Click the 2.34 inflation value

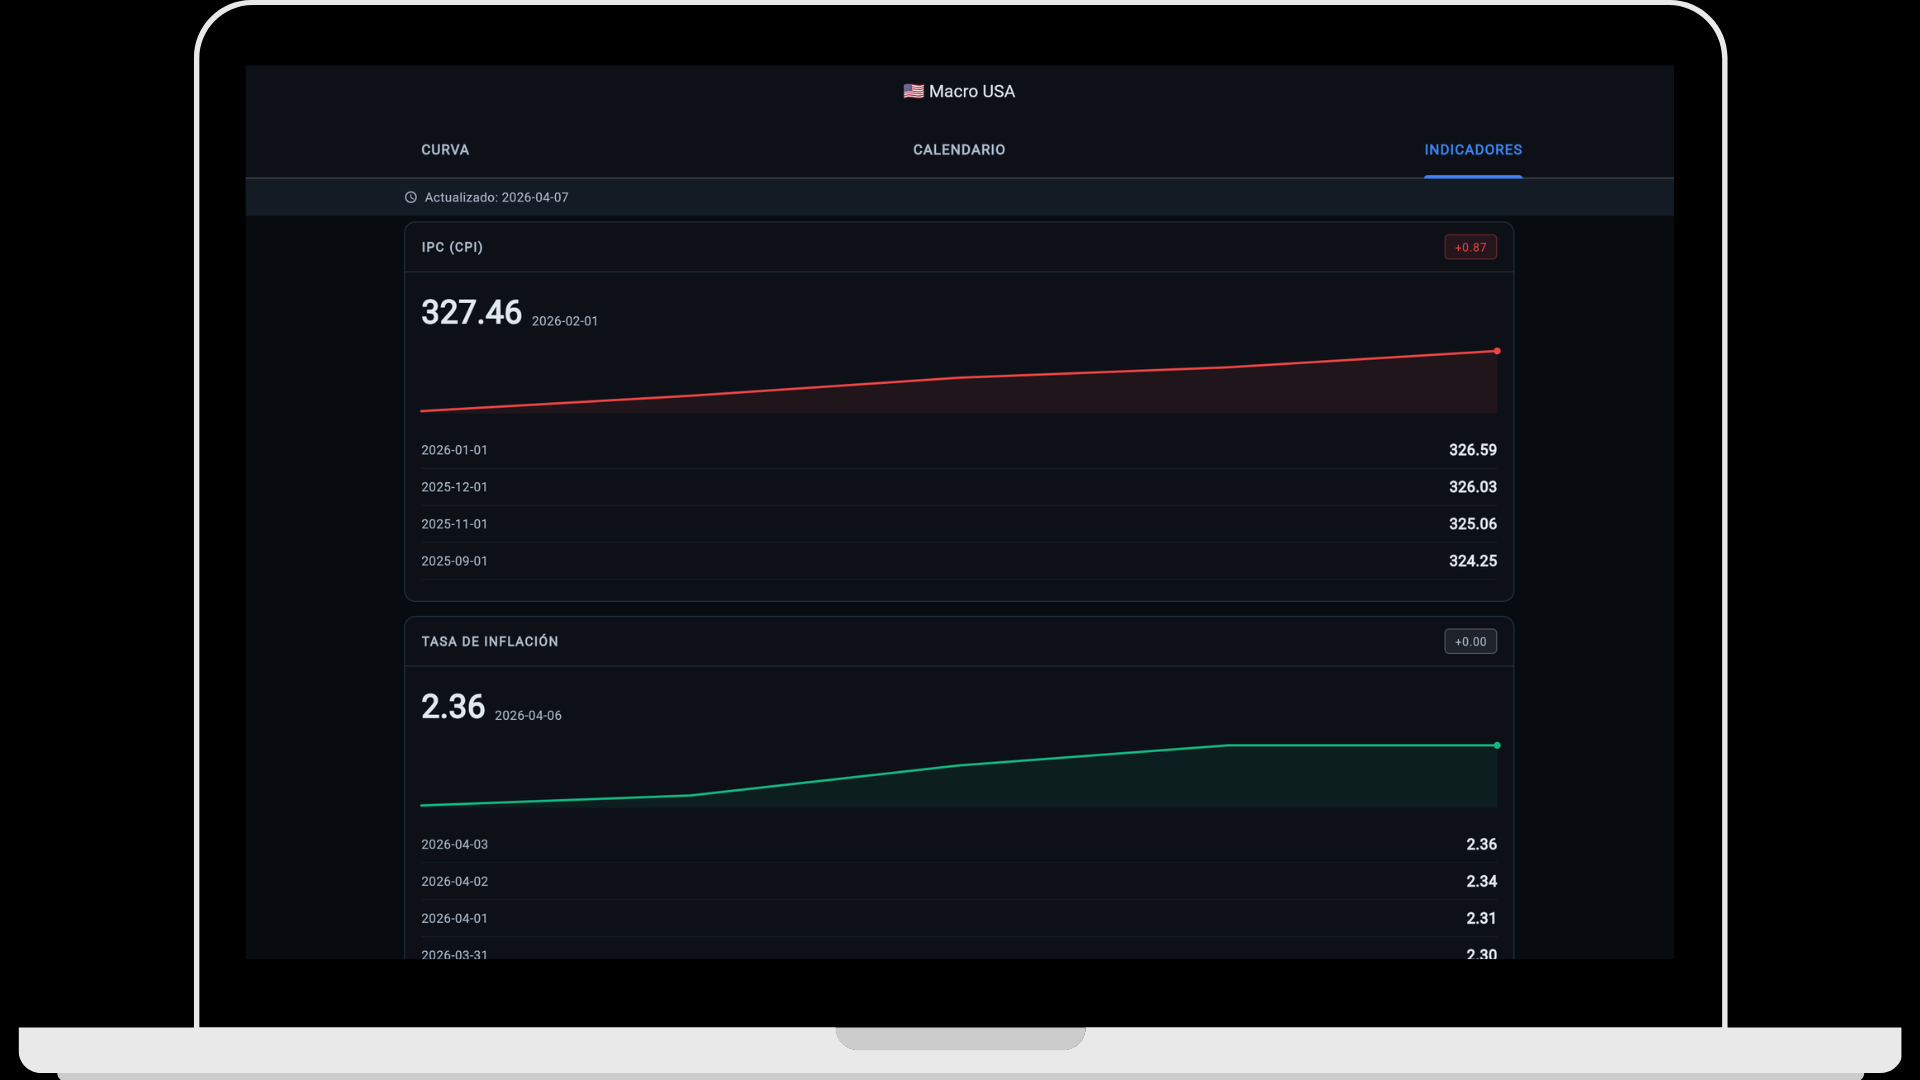[x=1480, y=882]
